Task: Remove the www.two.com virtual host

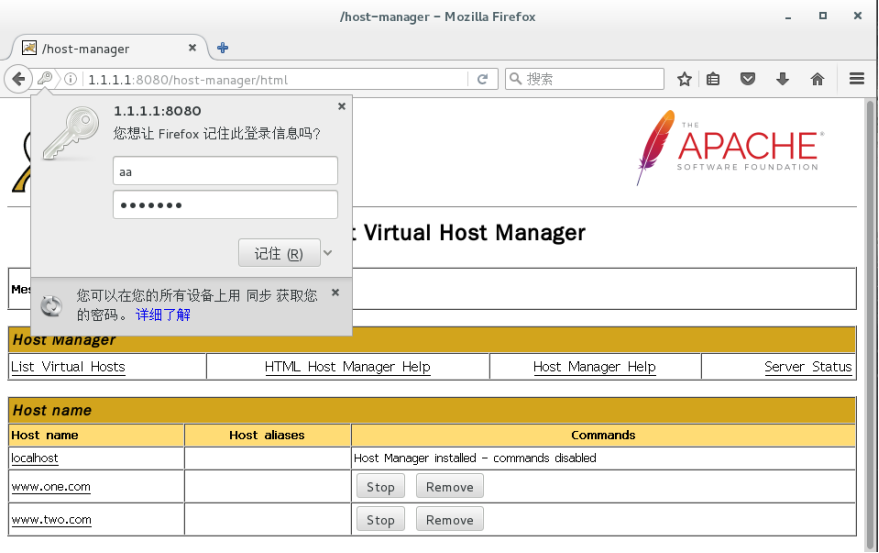Action: [x=449, y=520]
